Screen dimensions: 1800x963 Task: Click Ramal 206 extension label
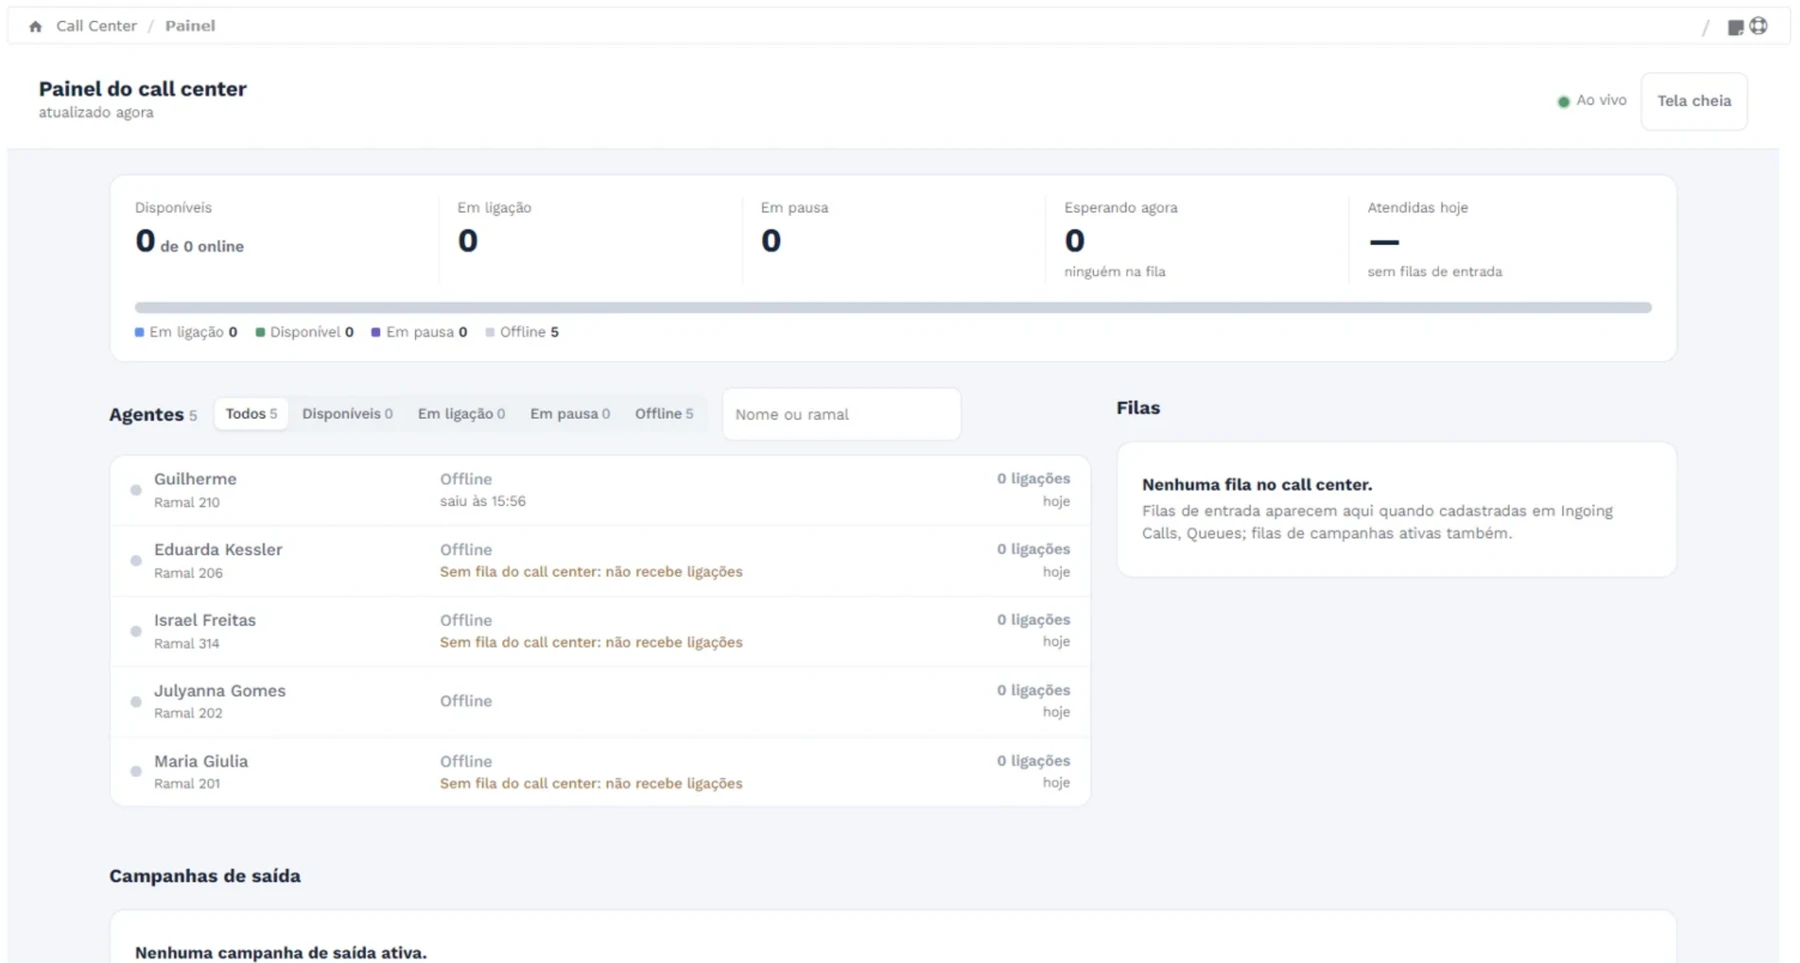(x=188, y=573)
